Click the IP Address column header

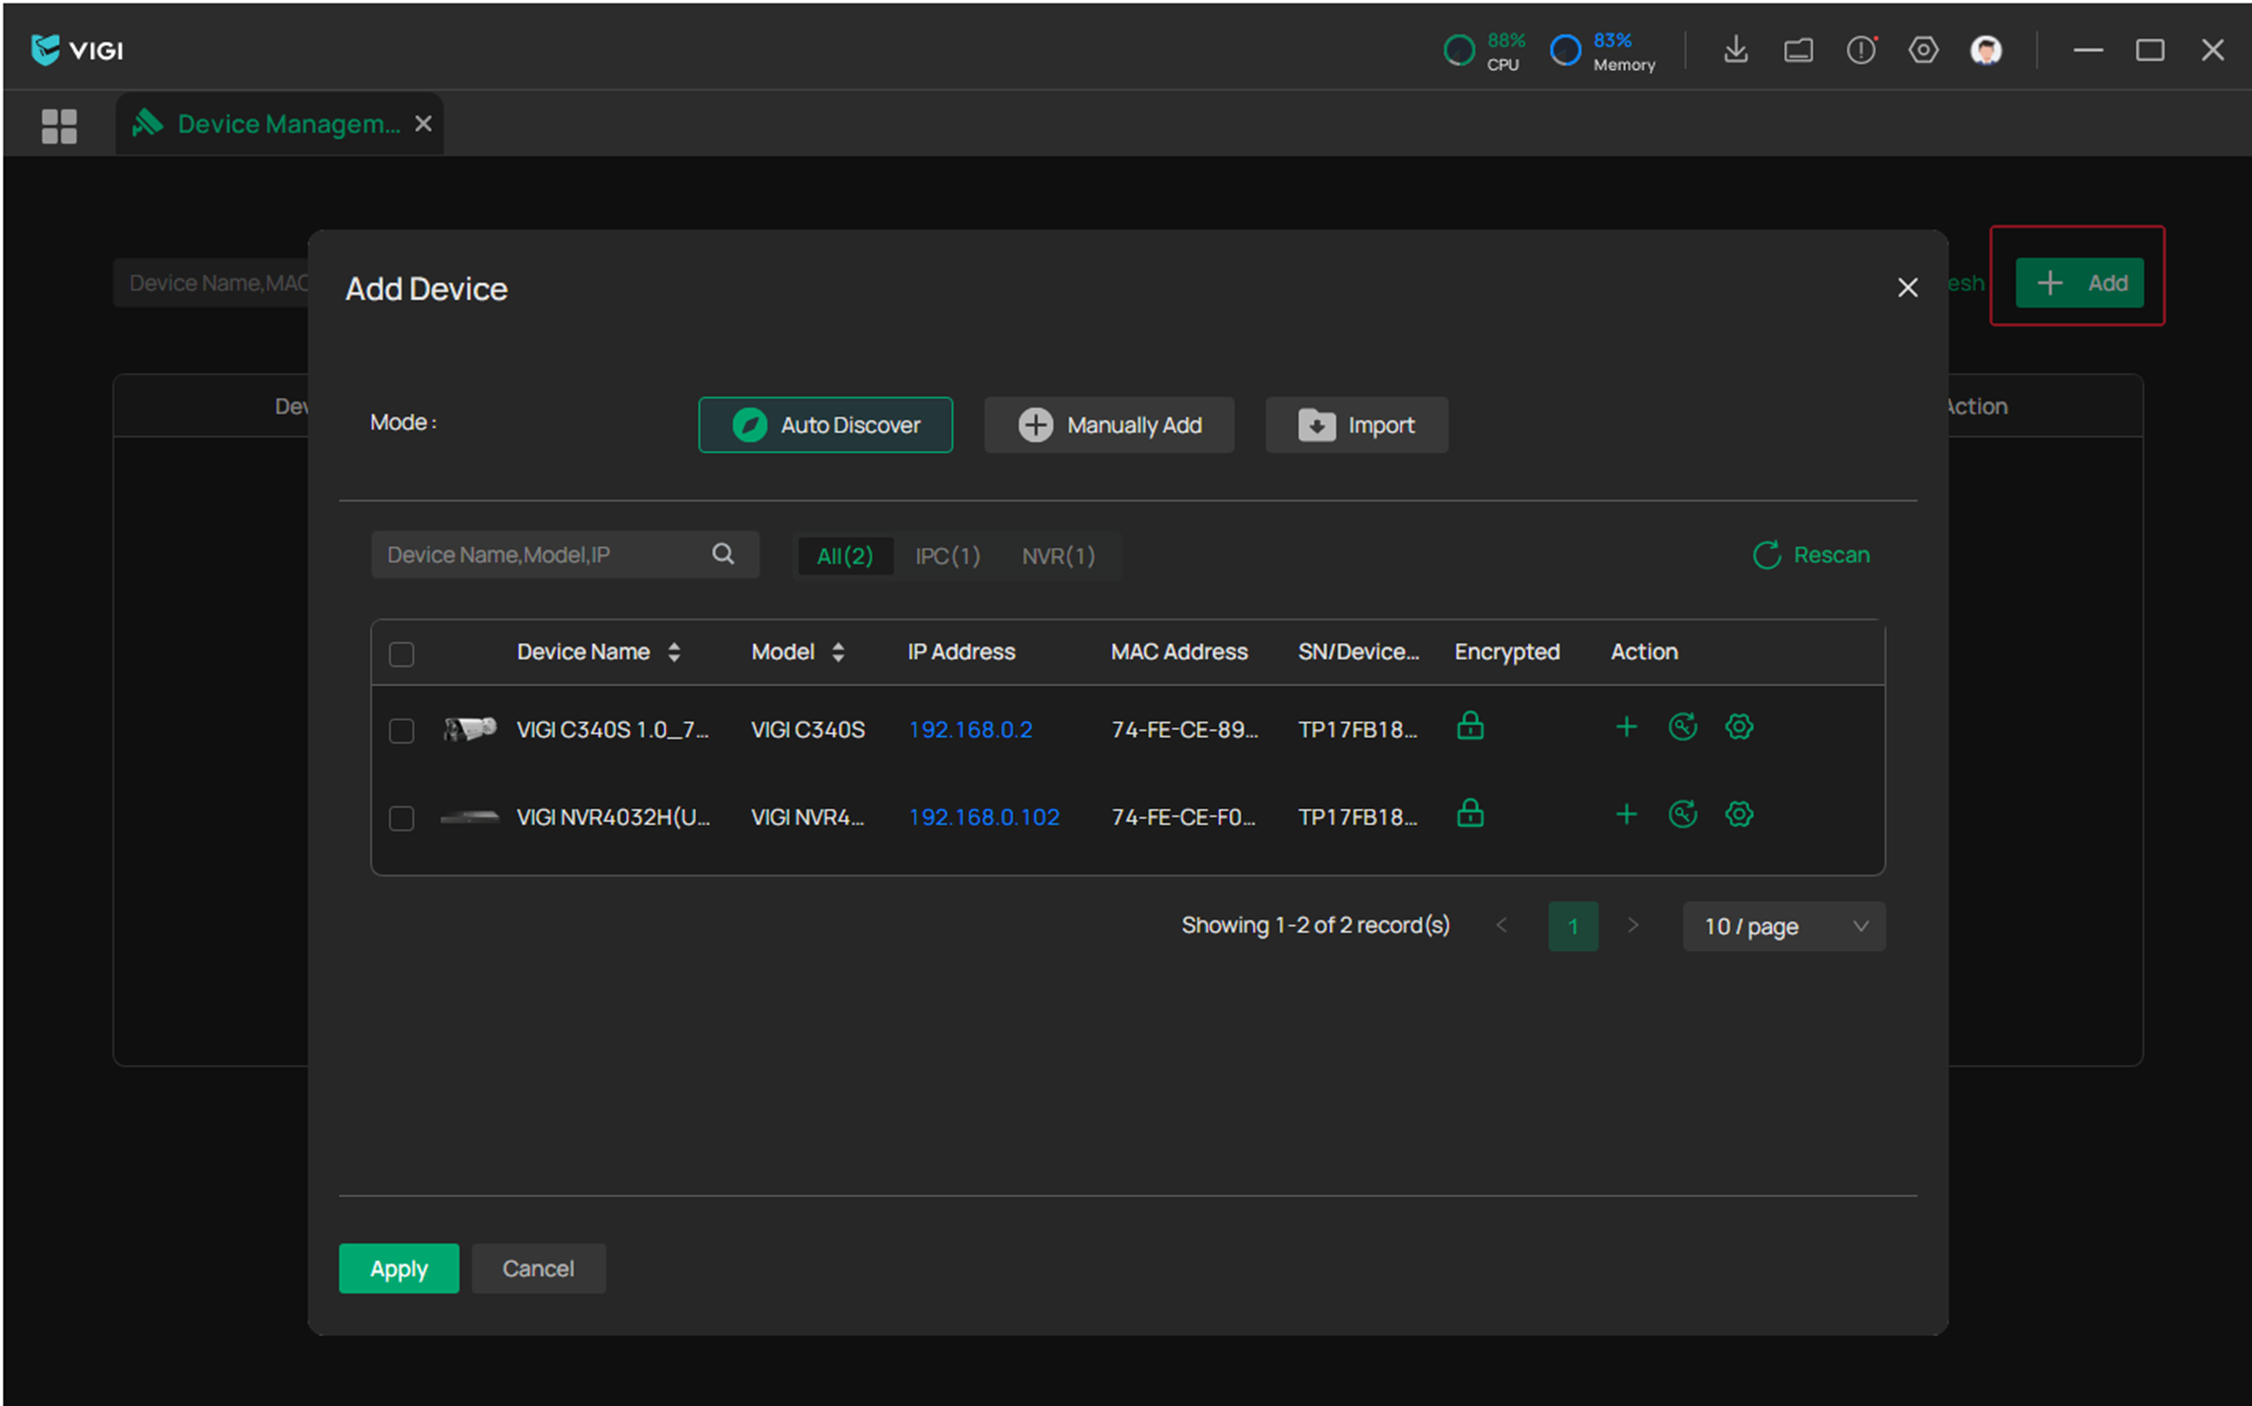click(961, 652)
